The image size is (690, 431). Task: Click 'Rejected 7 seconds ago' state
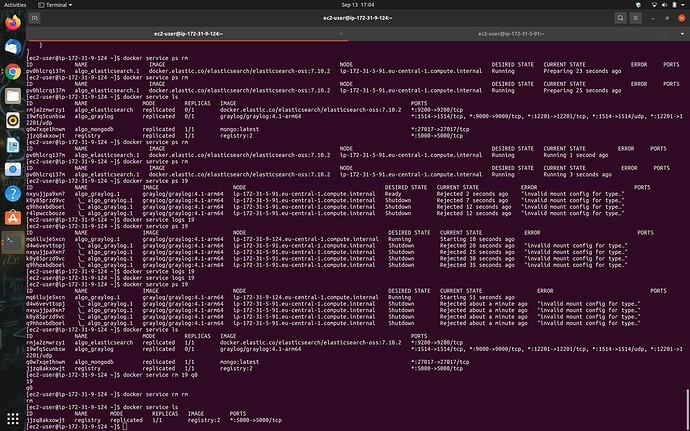(x=472, y=200)
